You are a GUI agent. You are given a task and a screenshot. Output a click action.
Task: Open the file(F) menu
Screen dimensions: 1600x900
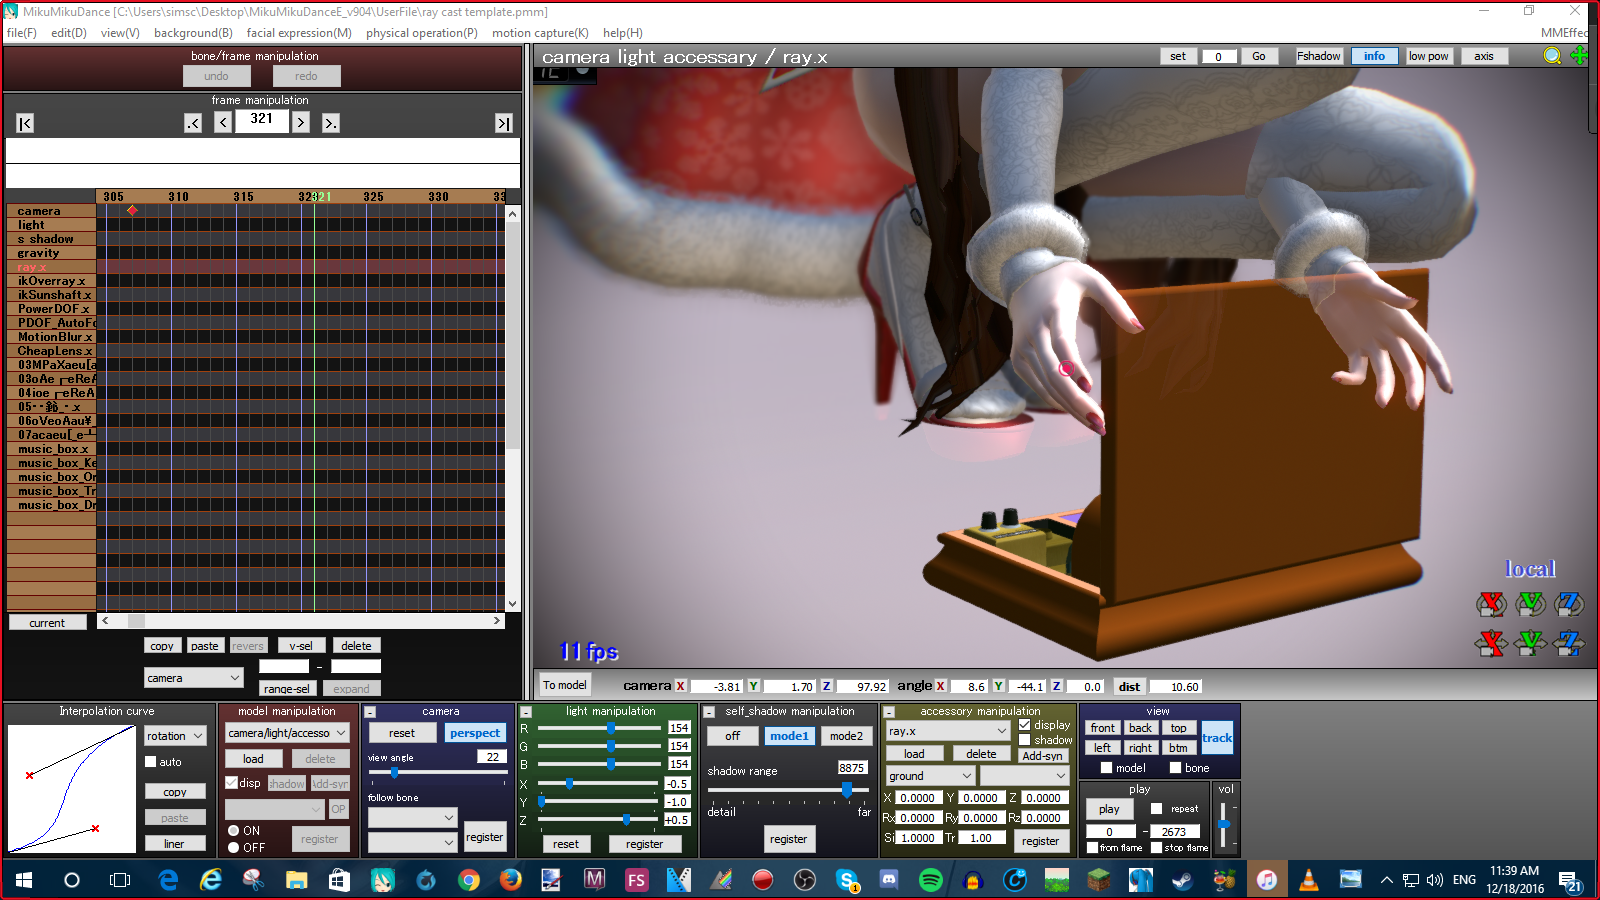[21, 33]
